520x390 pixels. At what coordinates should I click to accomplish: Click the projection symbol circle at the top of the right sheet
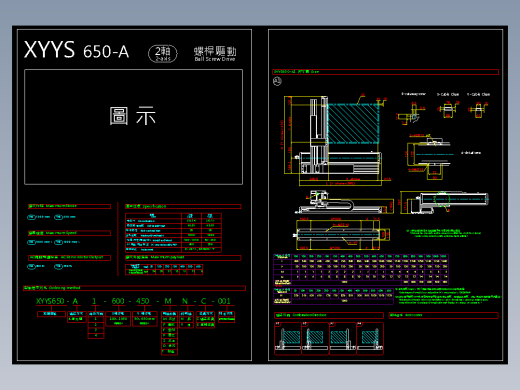click(x=277, y=81)
